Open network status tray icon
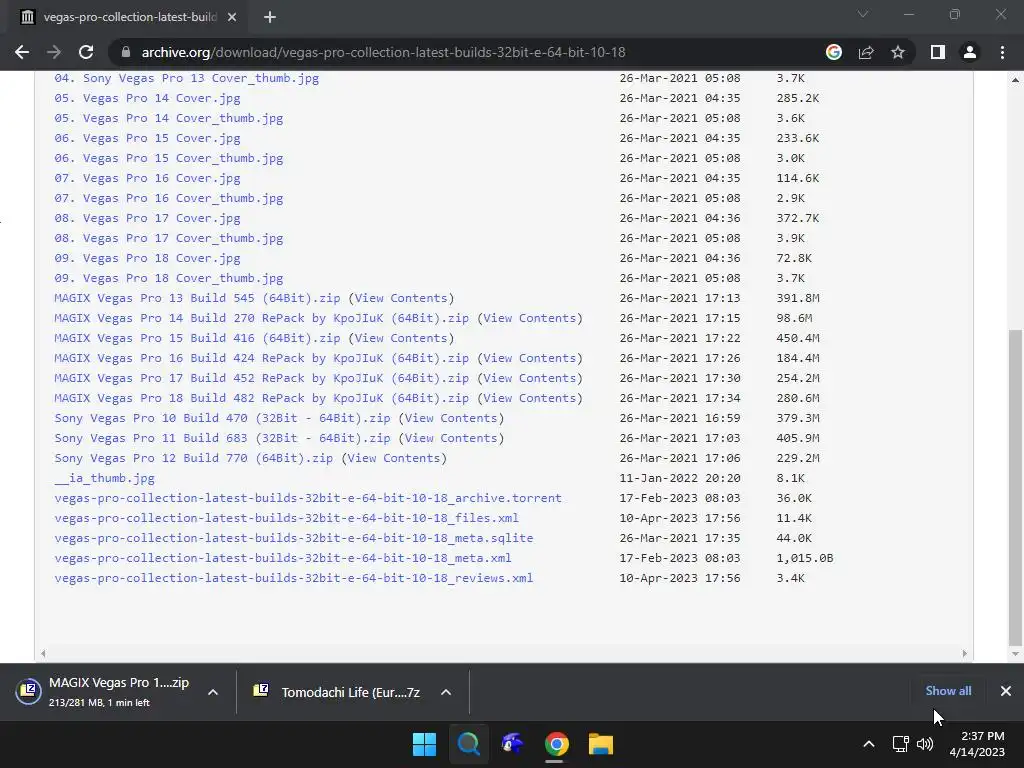 point(901,744)
